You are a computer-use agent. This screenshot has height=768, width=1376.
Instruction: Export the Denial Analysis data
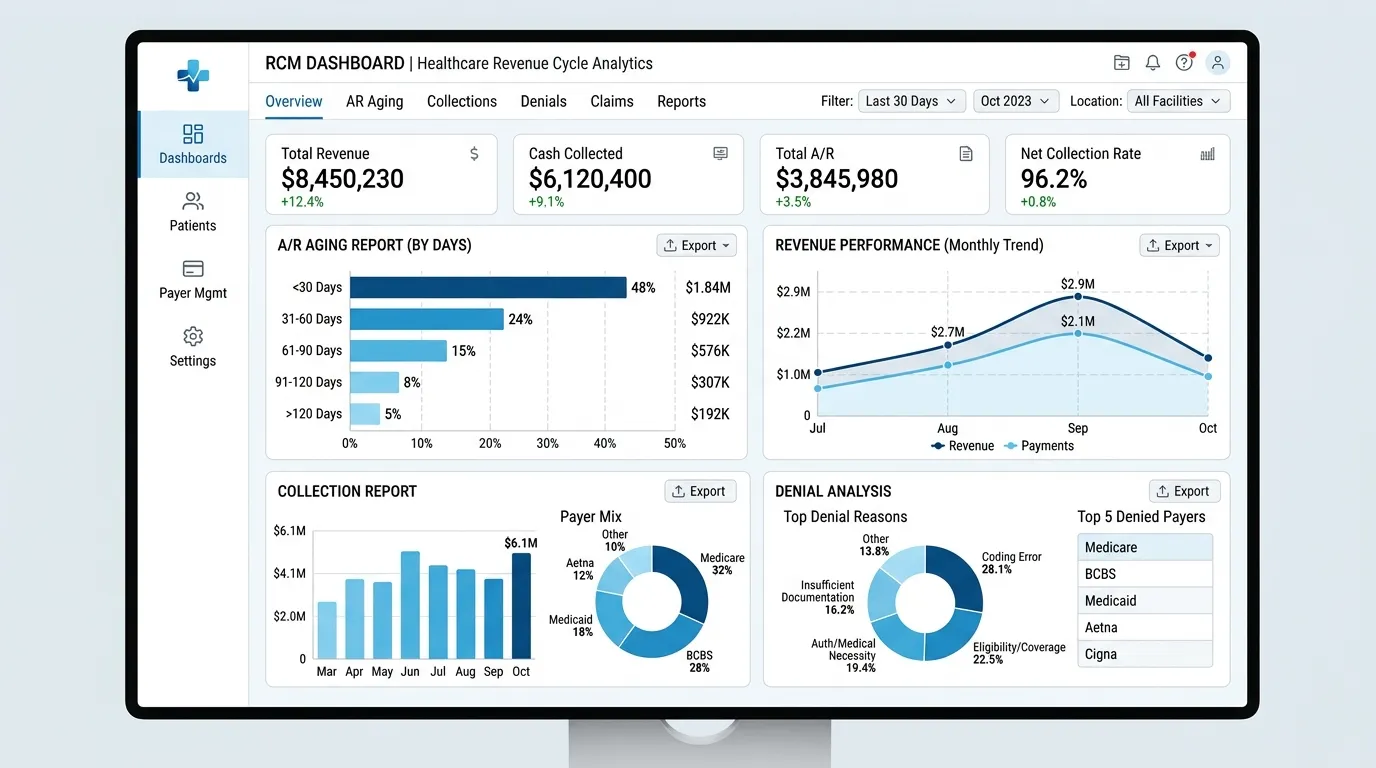pos(1183,491)
